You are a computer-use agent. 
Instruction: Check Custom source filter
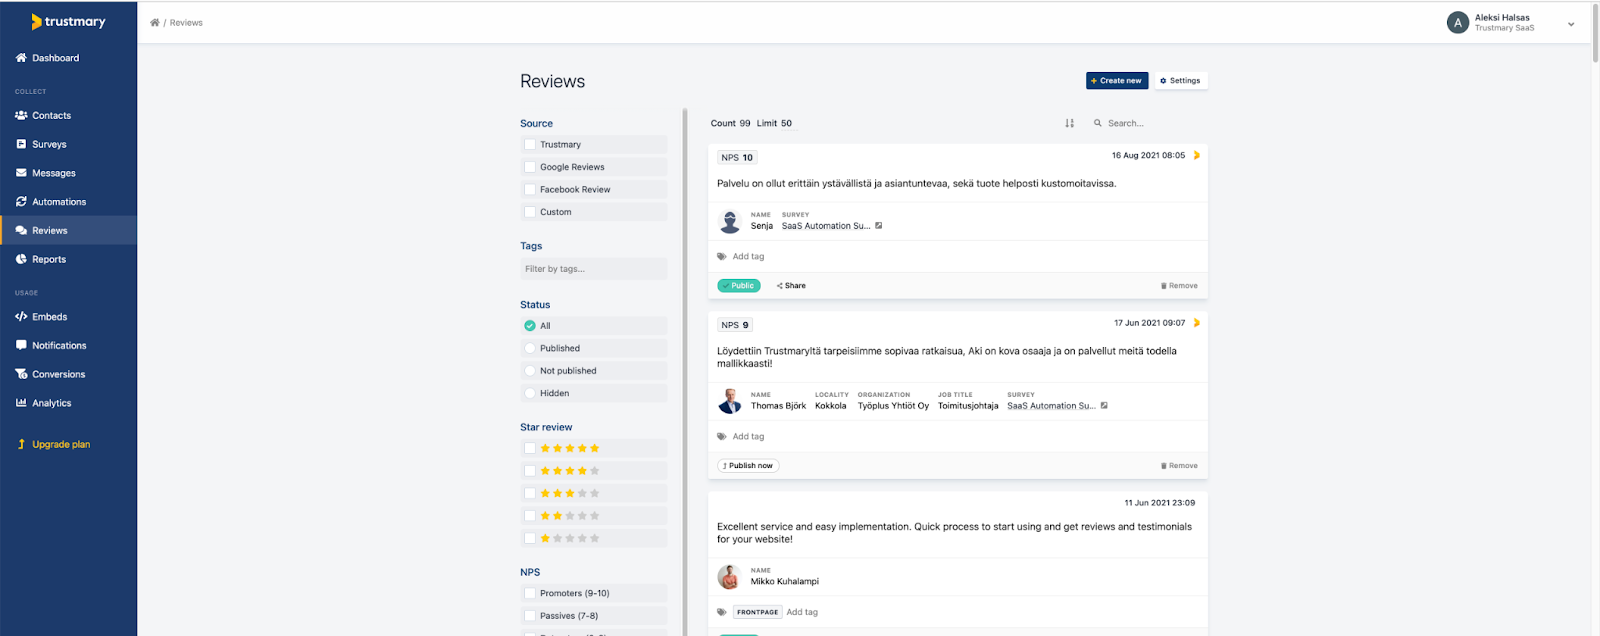(x=530, y=212)
